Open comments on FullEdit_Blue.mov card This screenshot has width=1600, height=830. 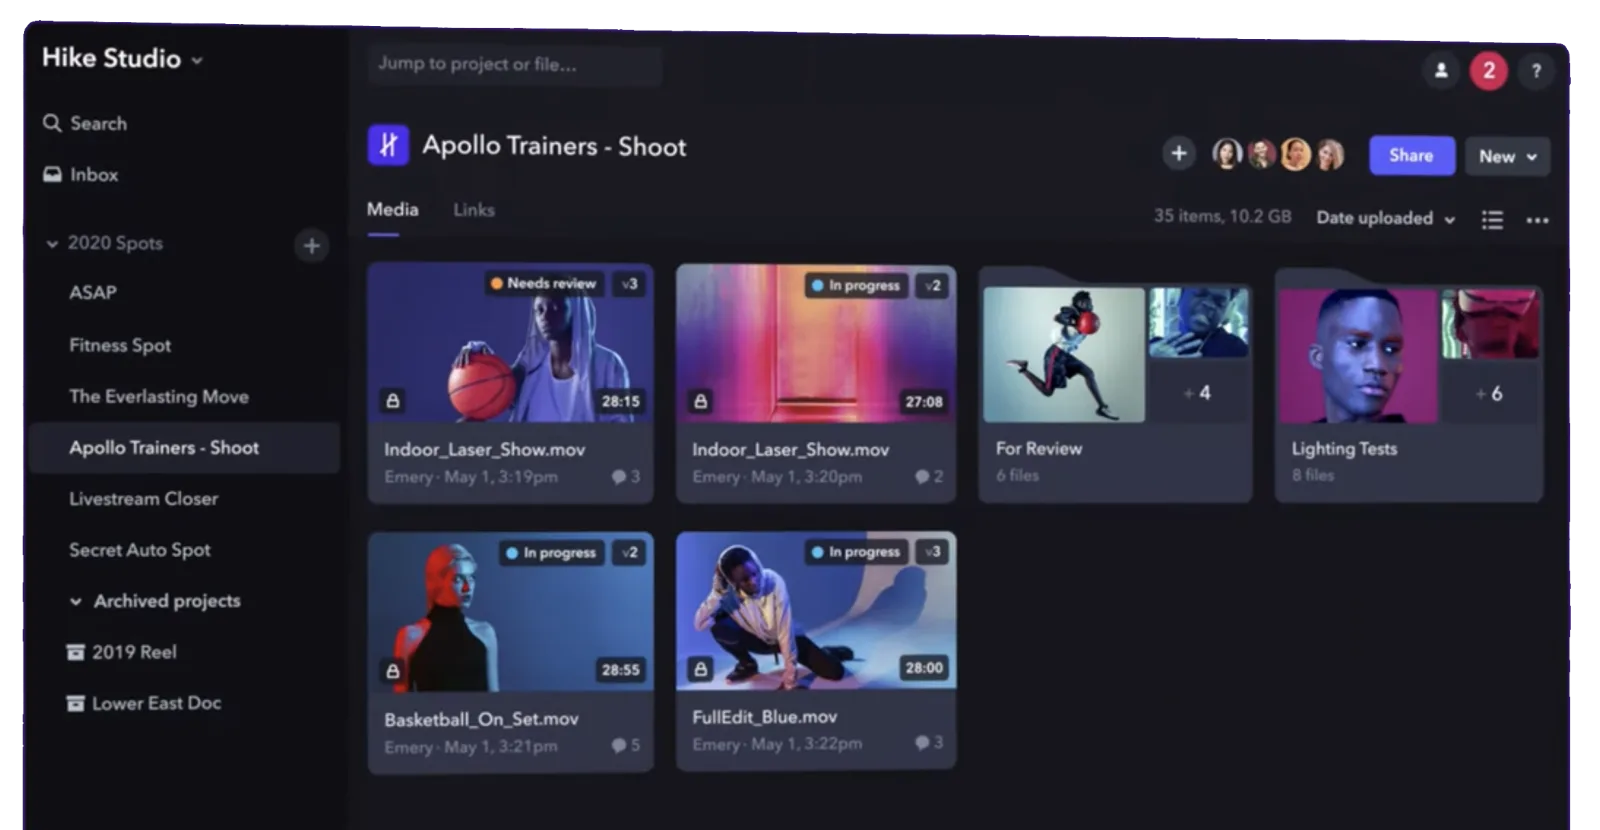pos(929,742)
